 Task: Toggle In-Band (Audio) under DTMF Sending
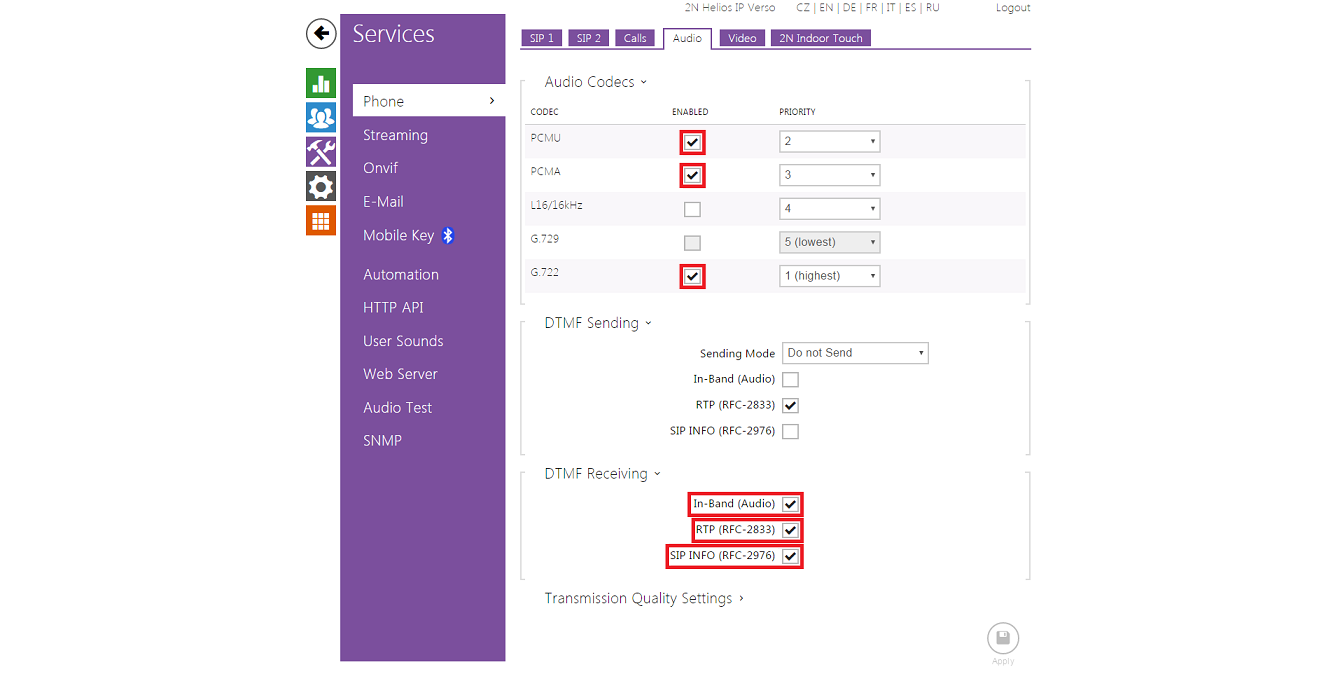coord(790,380)
